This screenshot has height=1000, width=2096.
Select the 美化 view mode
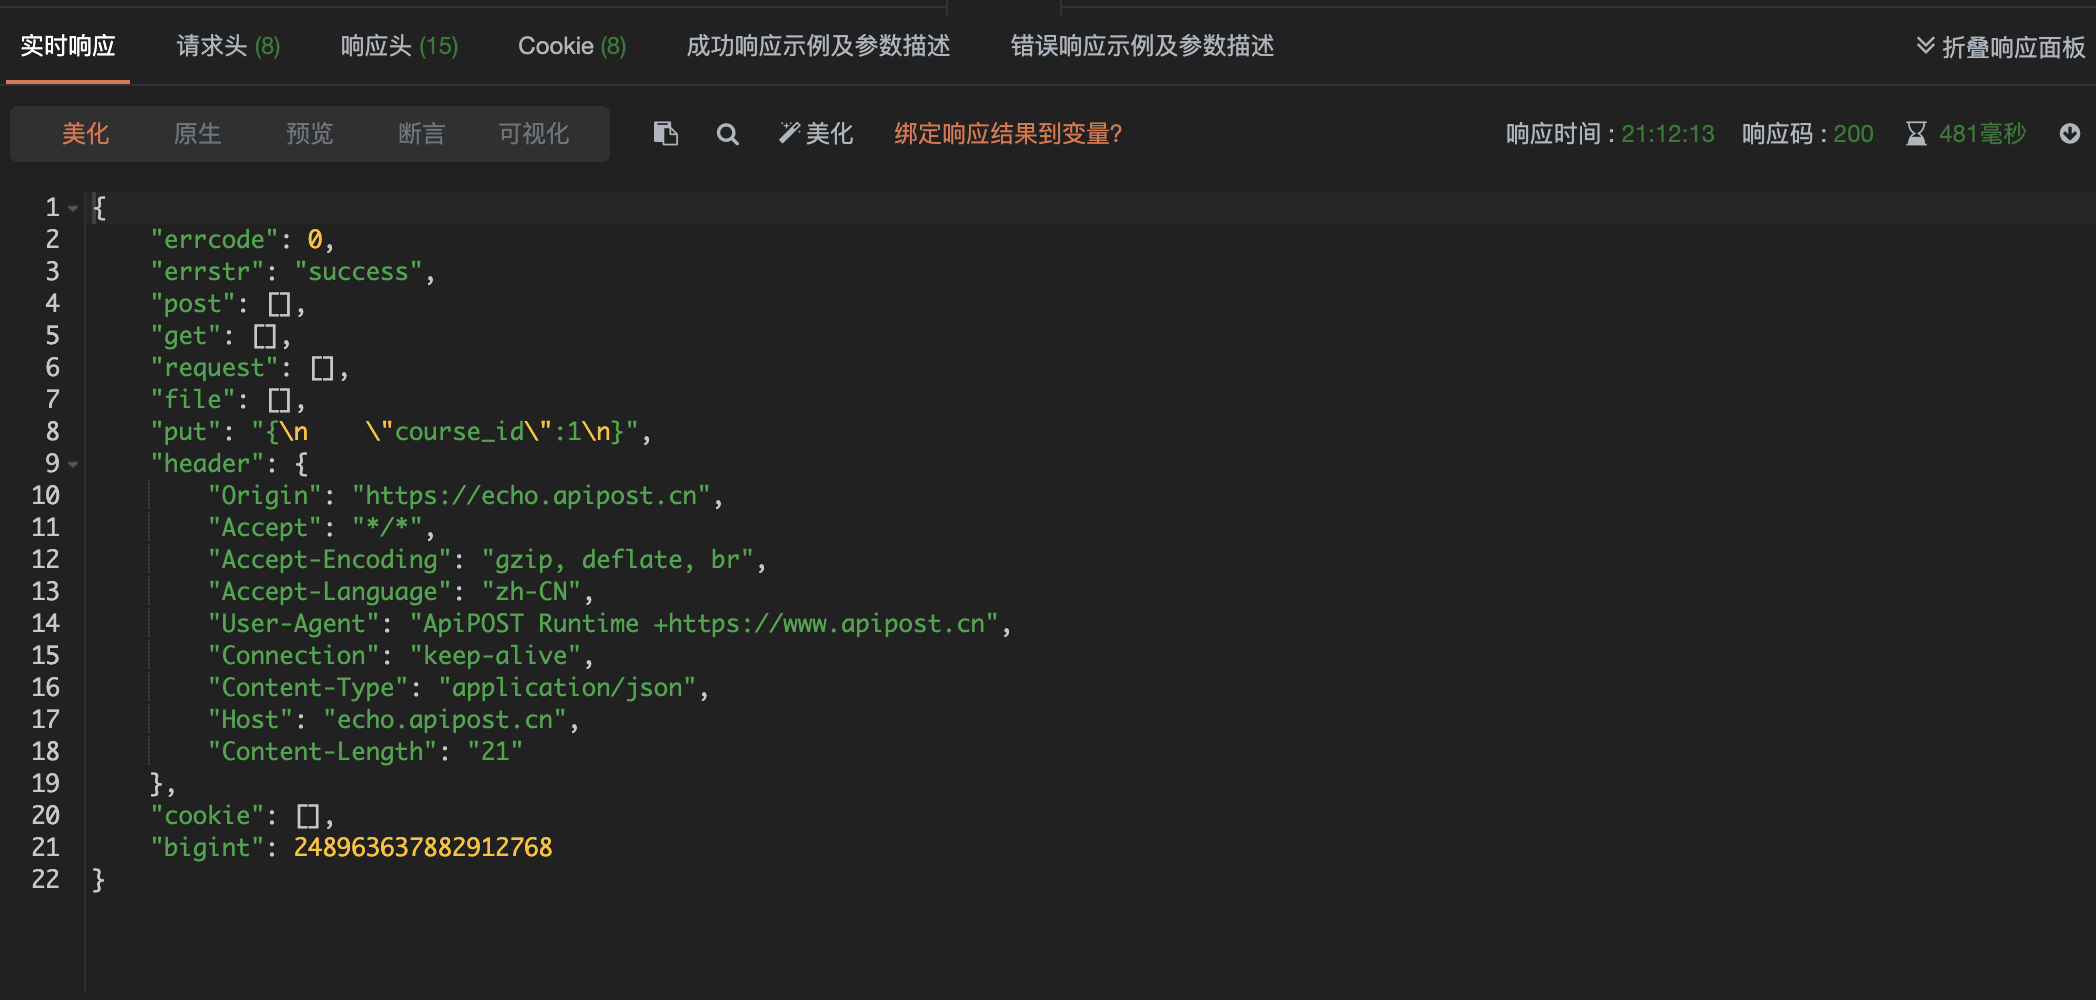86,134
